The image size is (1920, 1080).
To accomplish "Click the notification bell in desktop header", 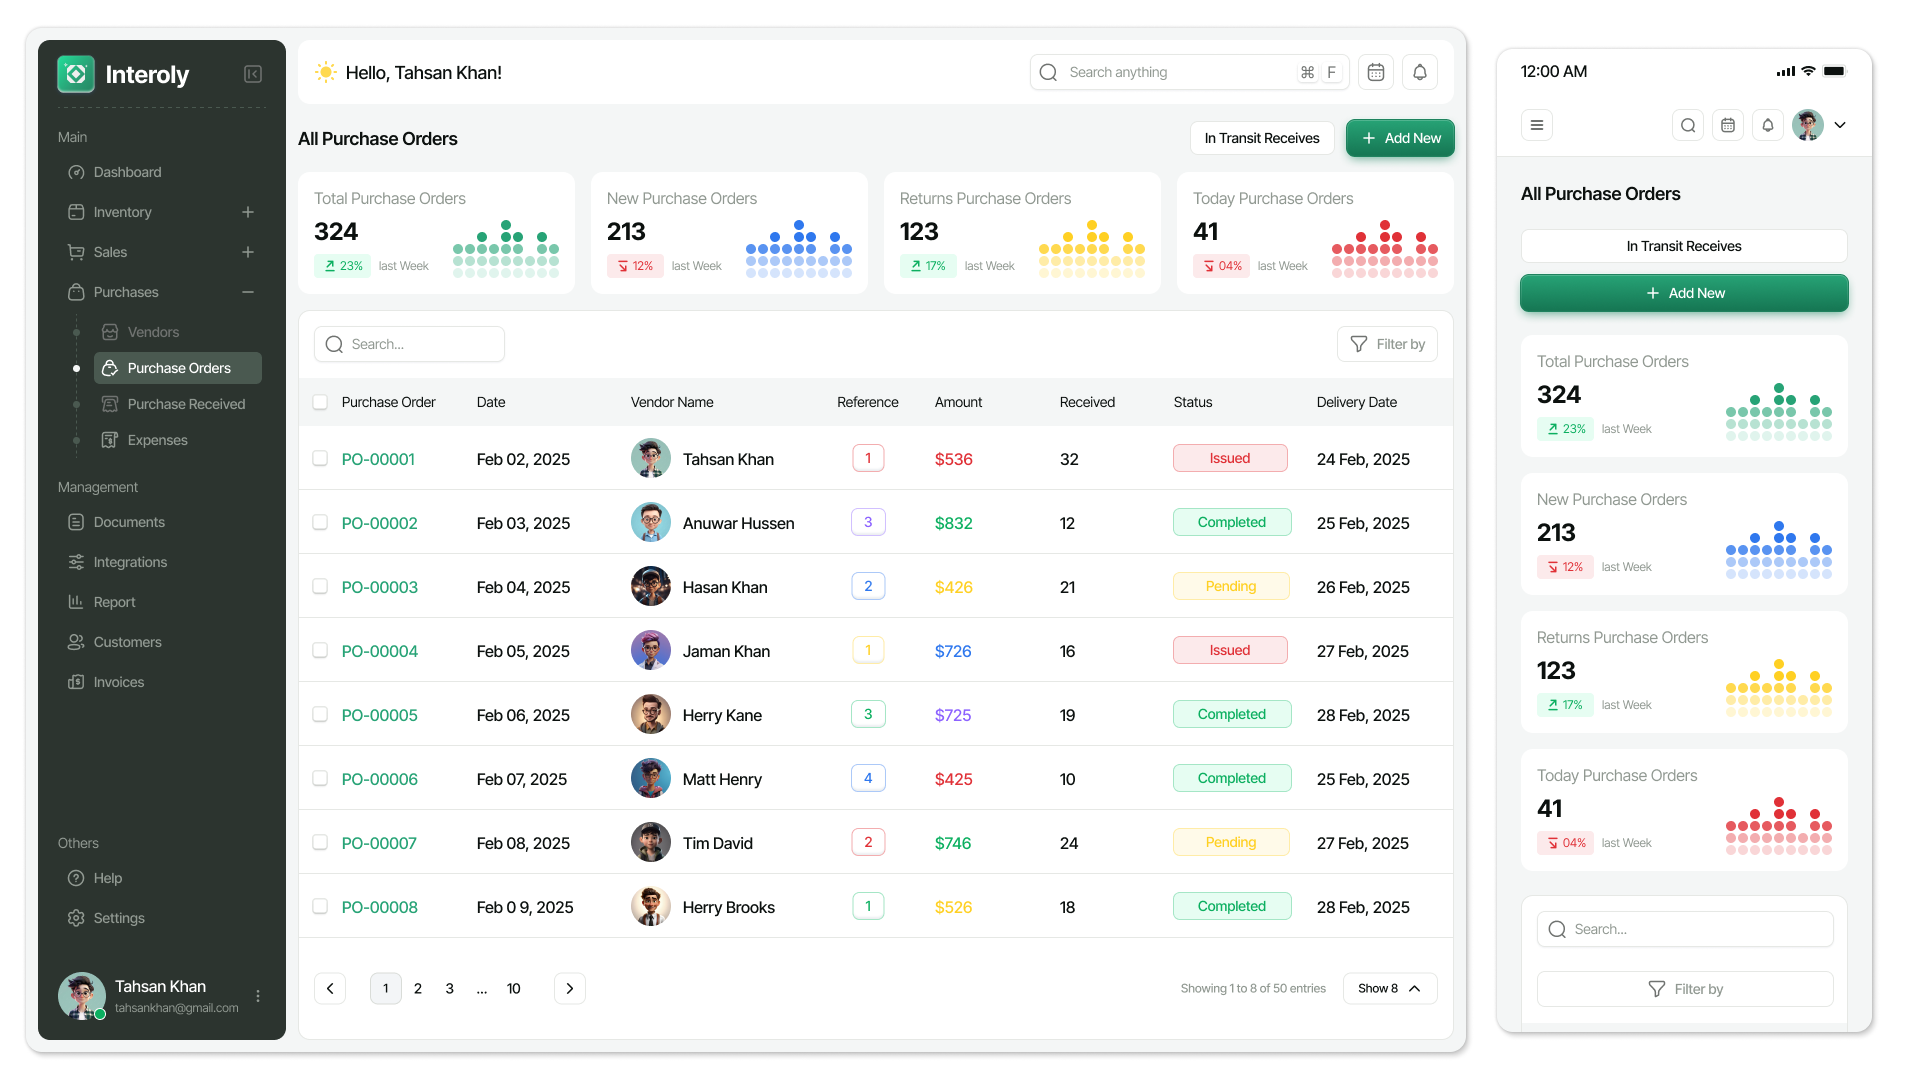I will click(x=1419, y=72).
